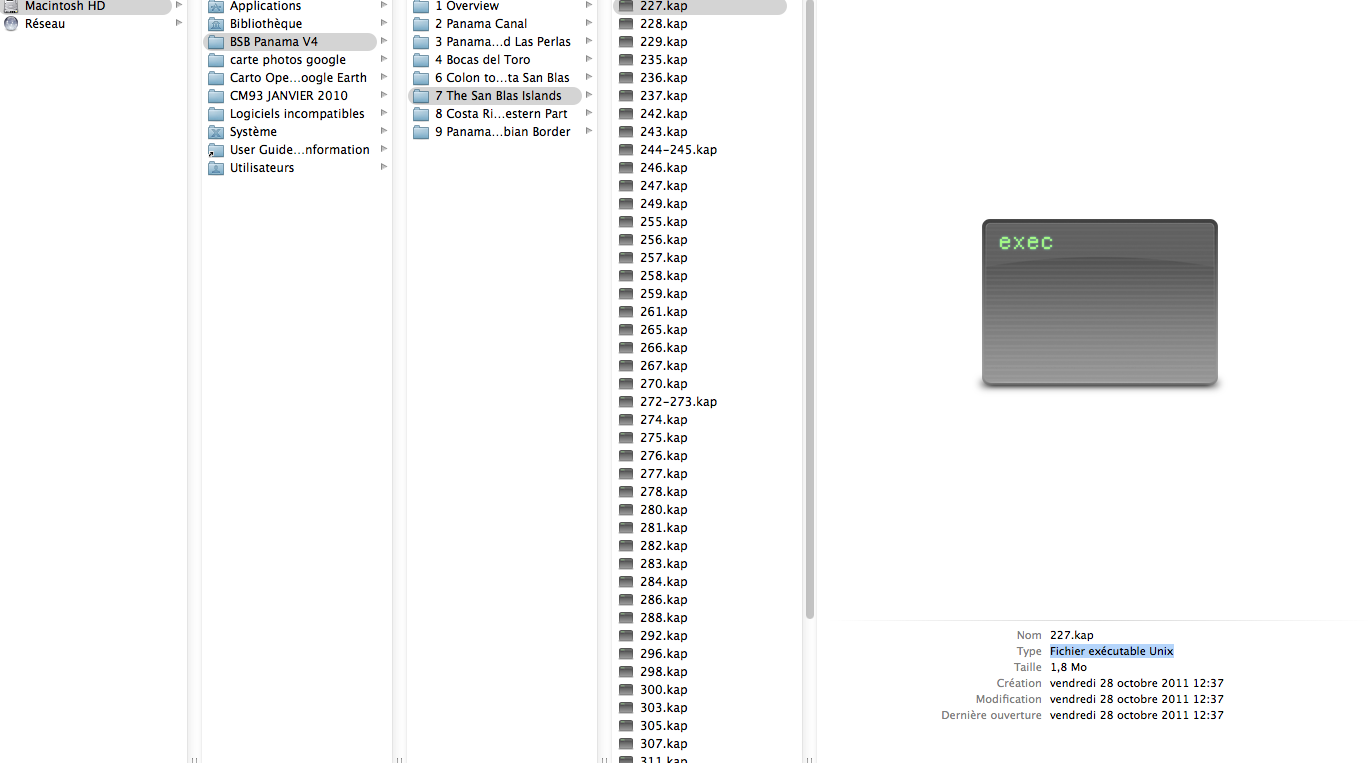The width and height of the screenshot is (1368, 763).
Task: Click the User Guide alias icon
Action: tap(216, 150)
